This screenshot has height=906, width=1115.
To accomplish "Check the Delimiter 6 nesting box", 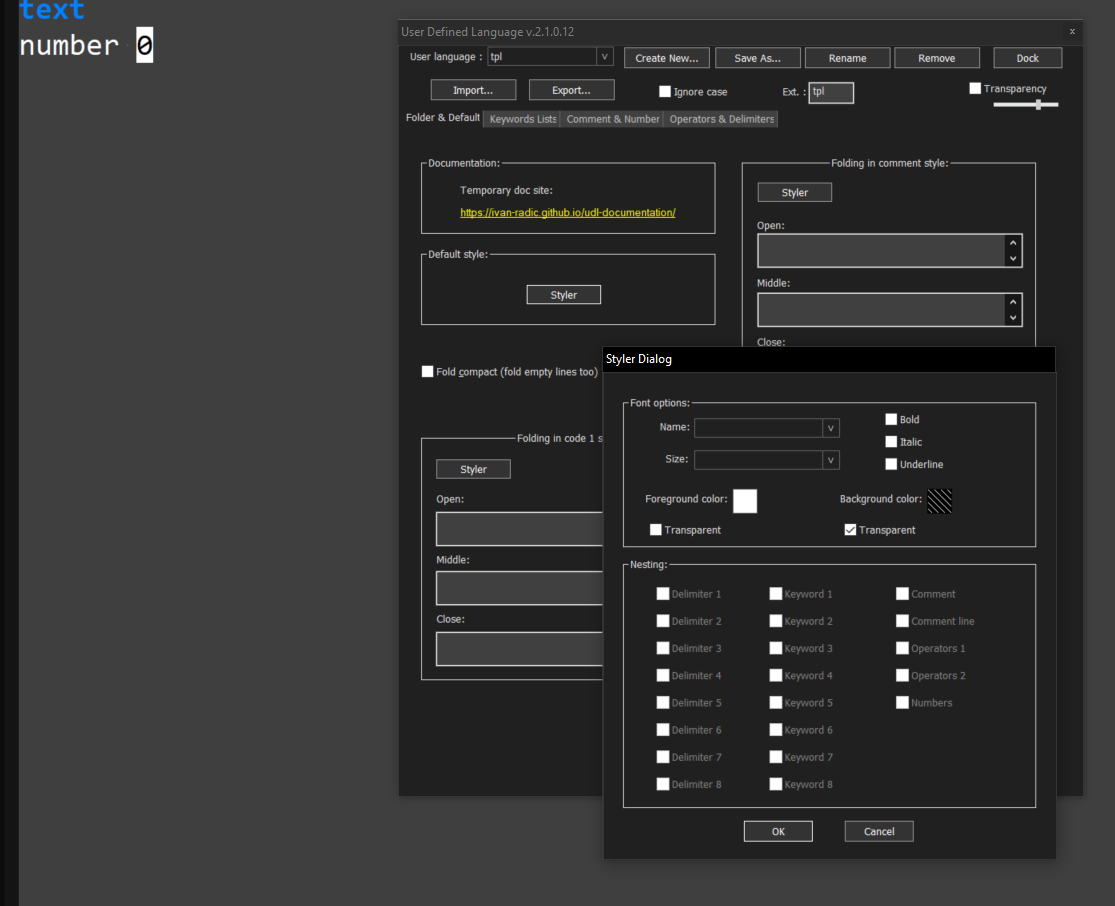I will coord(663,730).
